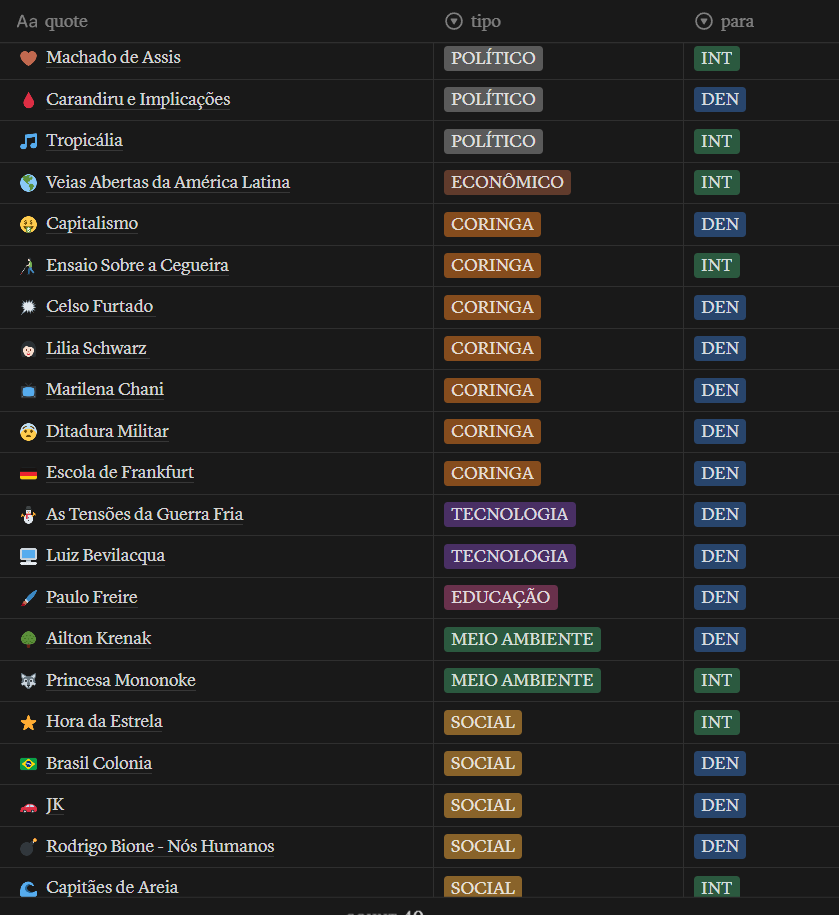This screenshot has height=915, width=839.
Task: Click the Marilena Chani title text
Action: [105, 389]
